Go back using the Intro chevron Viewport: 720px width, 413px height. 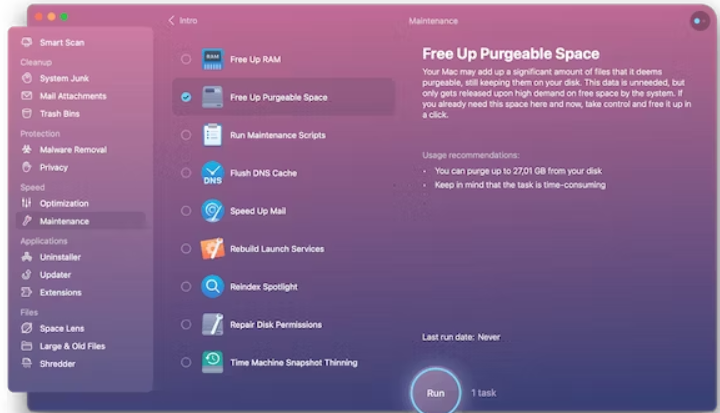(182, 21)
